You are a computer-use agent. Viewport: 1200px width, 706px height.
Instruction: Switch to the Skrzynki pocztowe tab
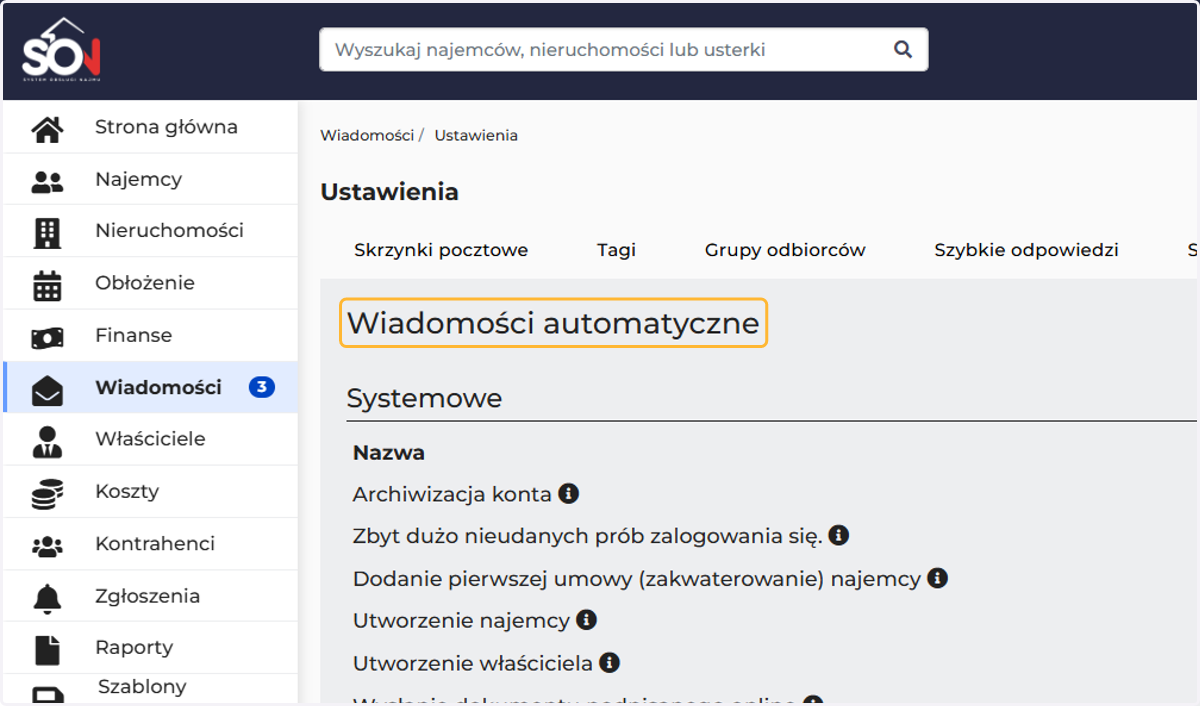(441, 250)
